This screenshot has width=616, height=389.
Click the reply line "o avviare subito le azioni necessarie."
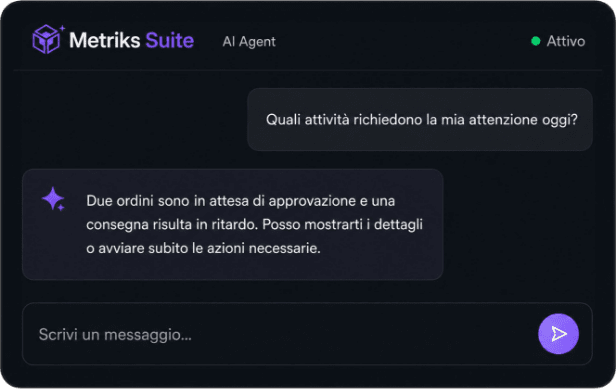pyautogui.click(x=204, y=248)
